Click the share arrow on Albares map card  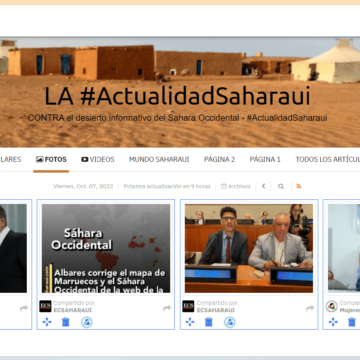click(x=167, y=308)
